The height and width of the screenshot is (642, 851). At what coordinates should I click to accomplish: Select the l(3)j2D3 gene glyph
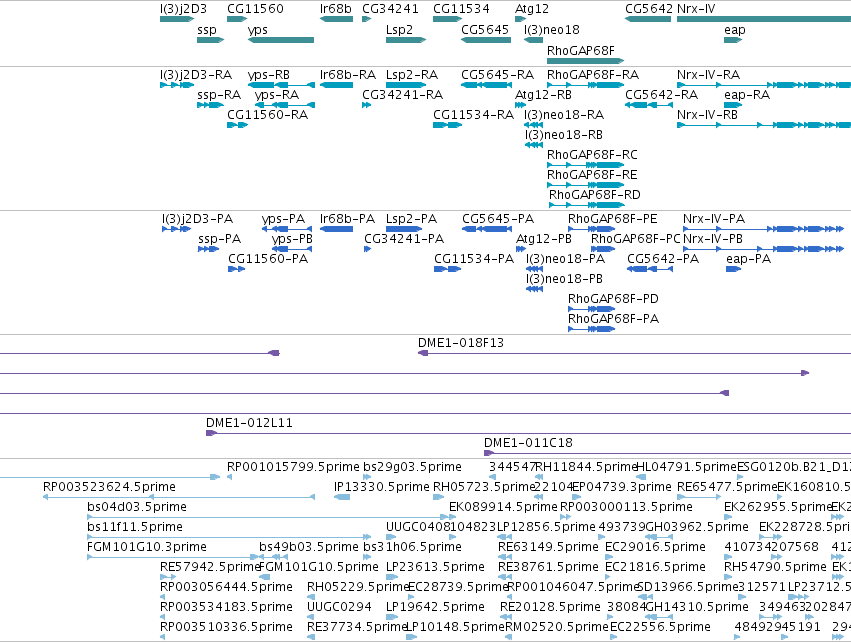[x=177, y=19]
